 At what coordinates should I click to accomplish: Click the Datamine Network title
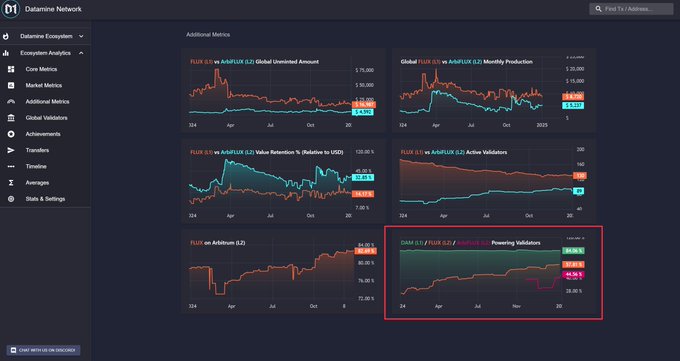point(53,9)
